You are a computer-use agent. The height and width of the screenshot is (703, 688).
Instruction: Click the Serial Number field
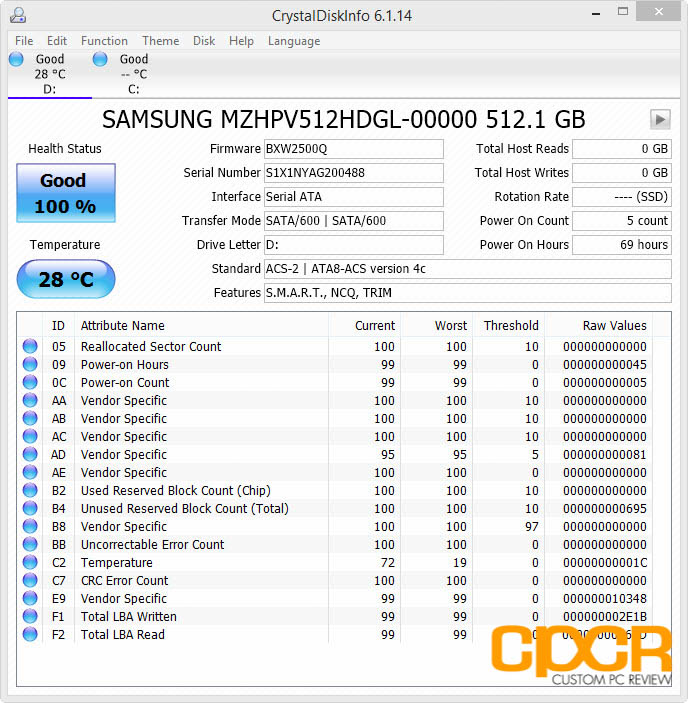tap(354, 173)
